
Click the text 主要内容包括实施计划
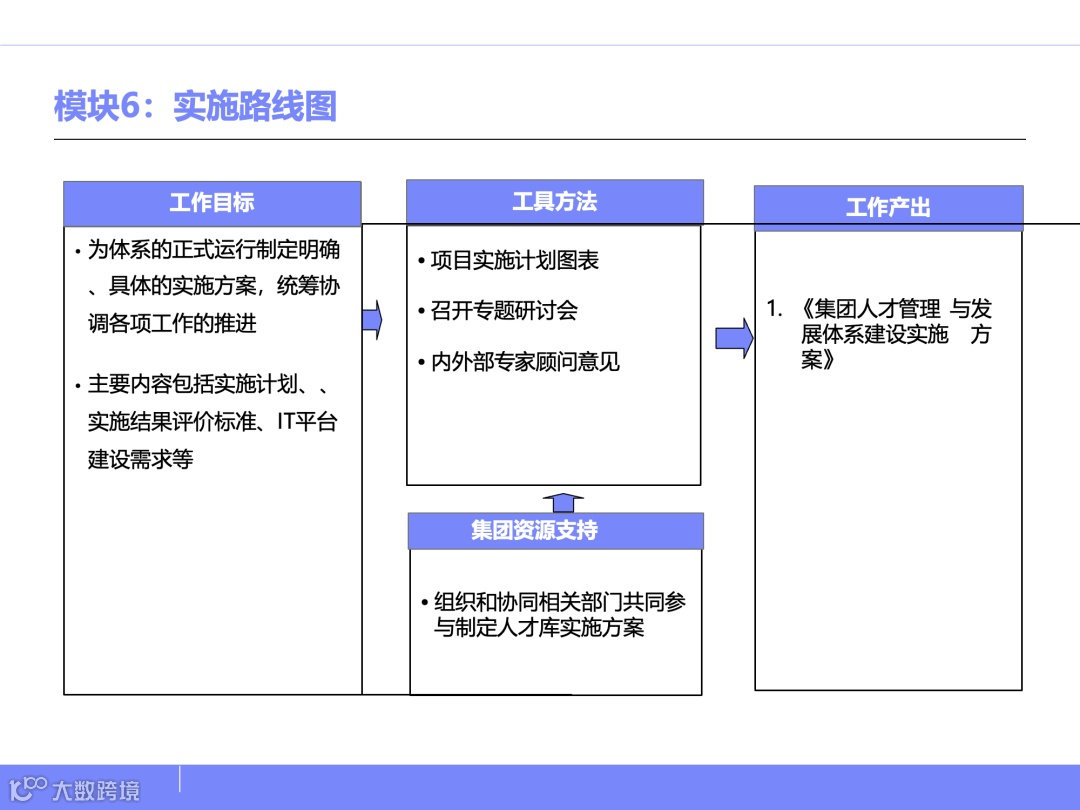pos(193,384)
